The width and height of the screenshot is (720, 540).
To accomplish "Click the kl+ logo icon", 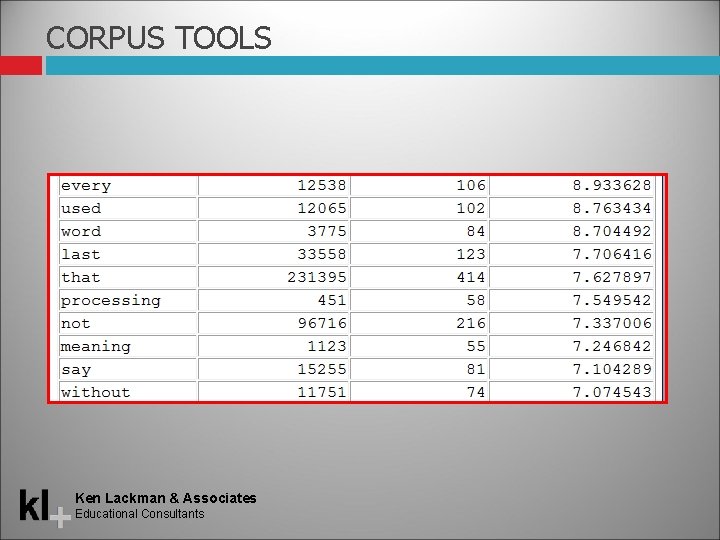I will click(45, 508).
